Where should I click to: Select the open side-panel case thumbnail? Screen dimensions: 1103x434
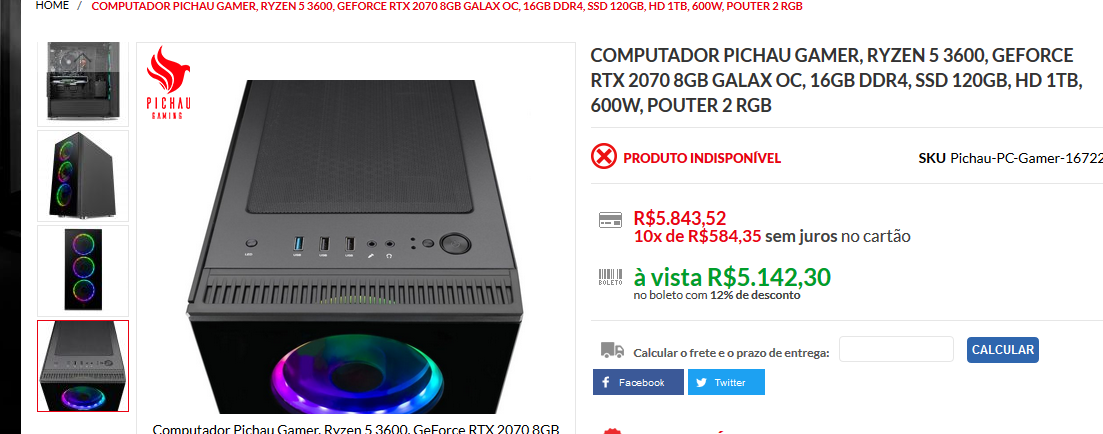(x=83, y=82)
